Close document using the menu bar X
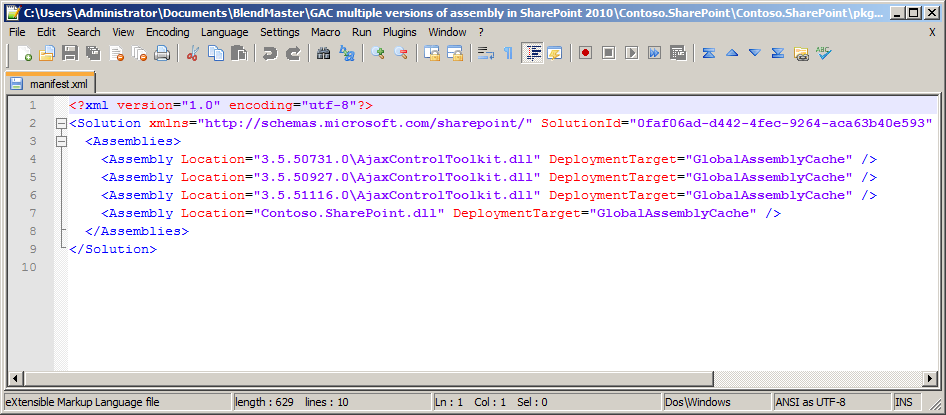This screenshot has height=415, width=946. point(932,33)
